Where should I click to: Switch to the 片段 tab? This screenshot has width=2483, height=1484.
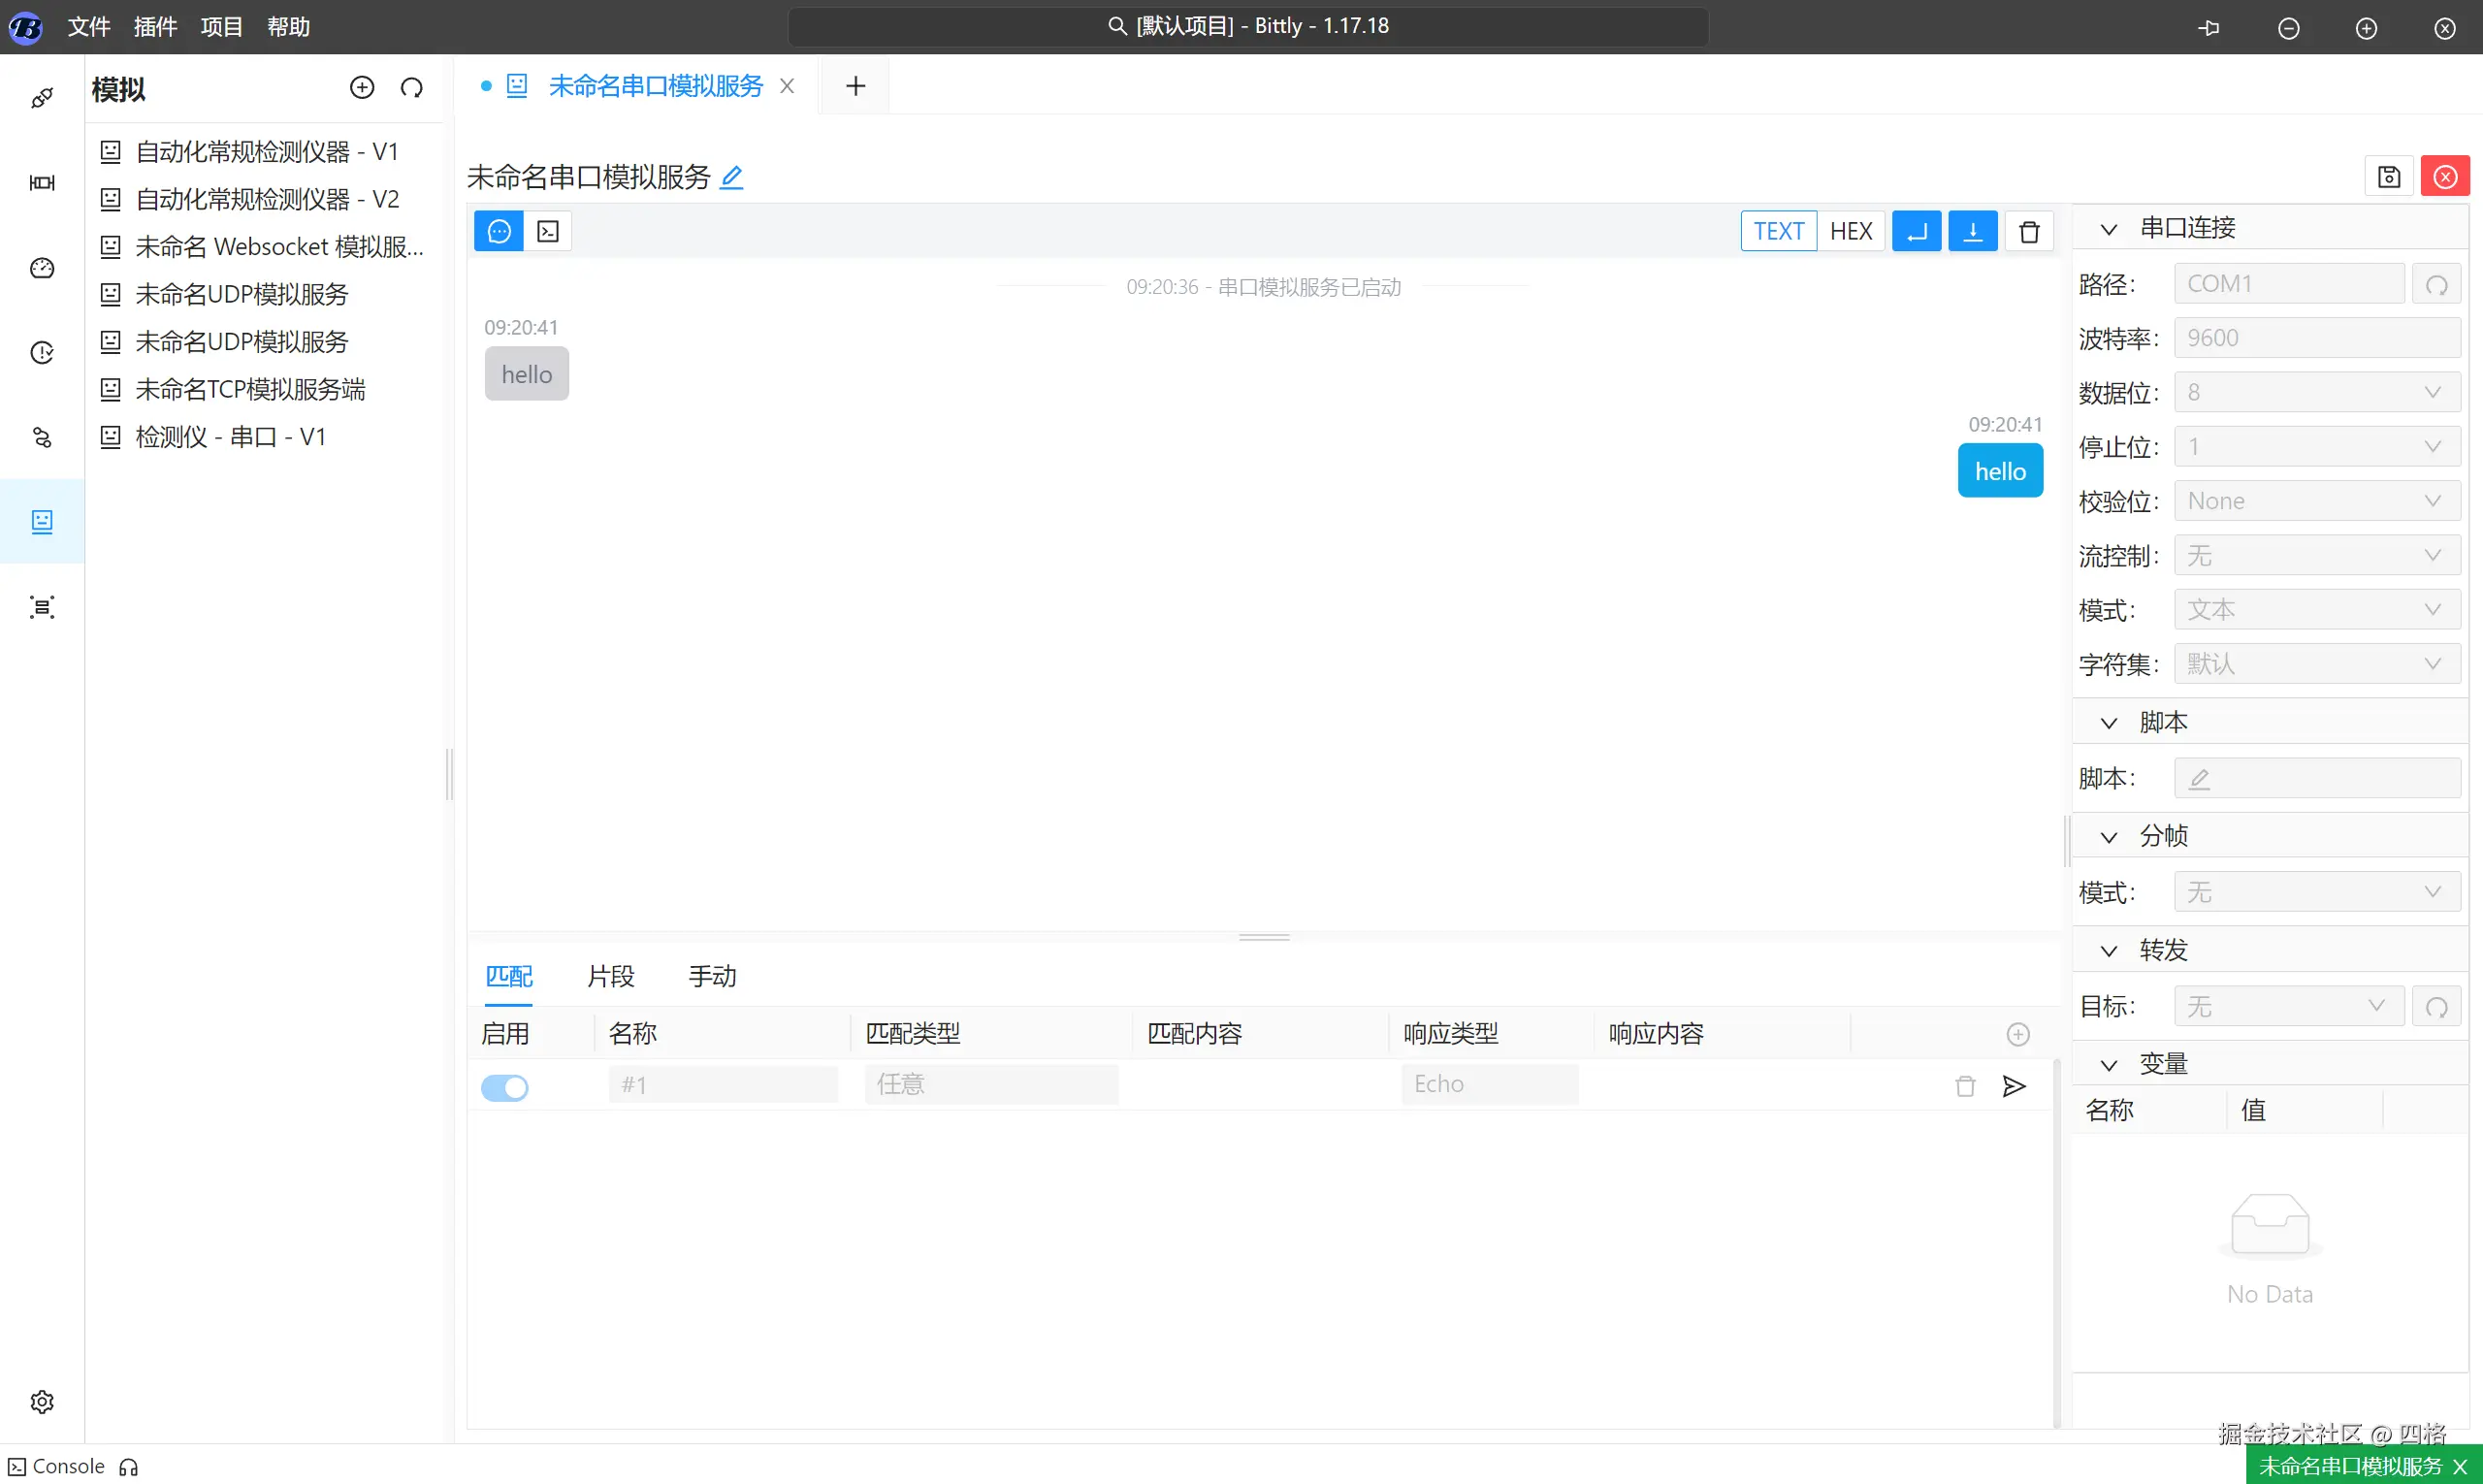coord(610,976)
